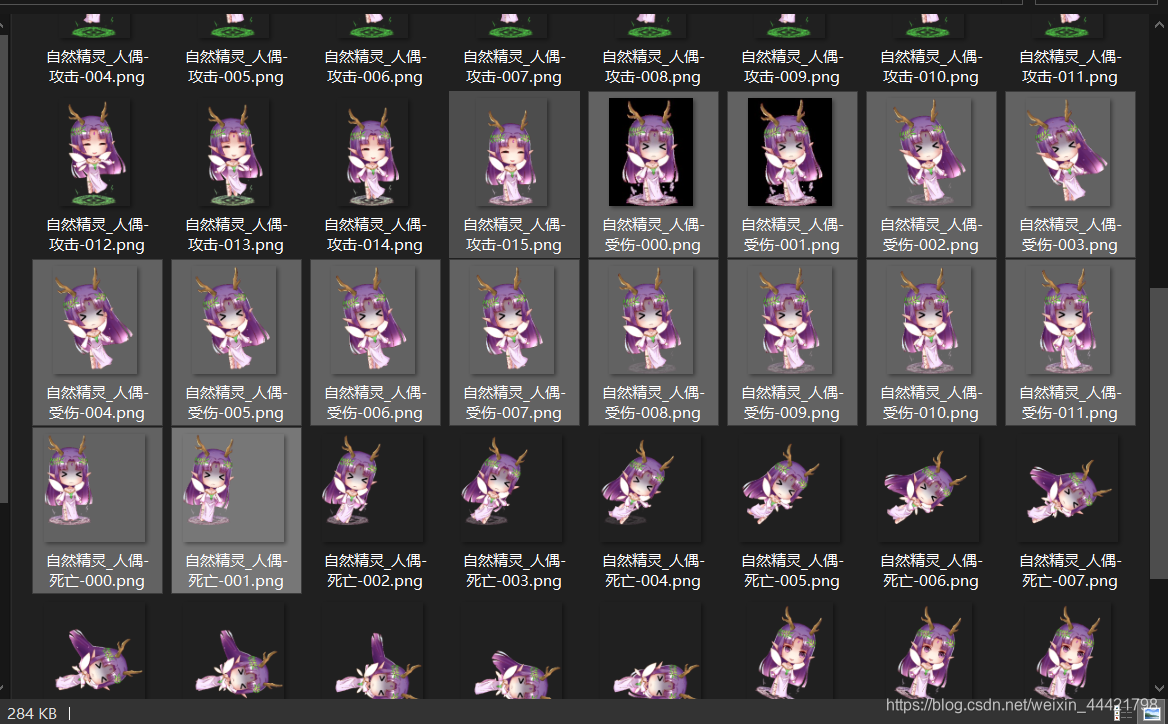Viewport: 1168px width, 724px height.
Task: Select thumbnail of 受伤-006.png
Action: point(373,320)
